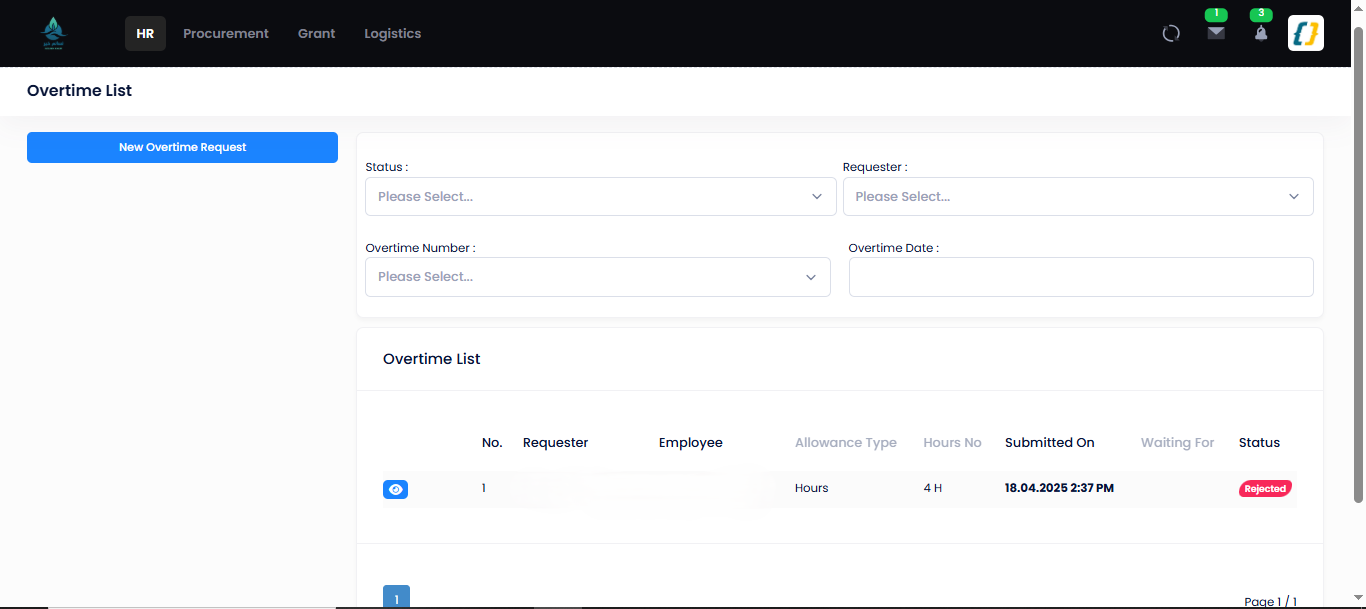Focus the Overtime Date input field

click(x=1081, y=277)
